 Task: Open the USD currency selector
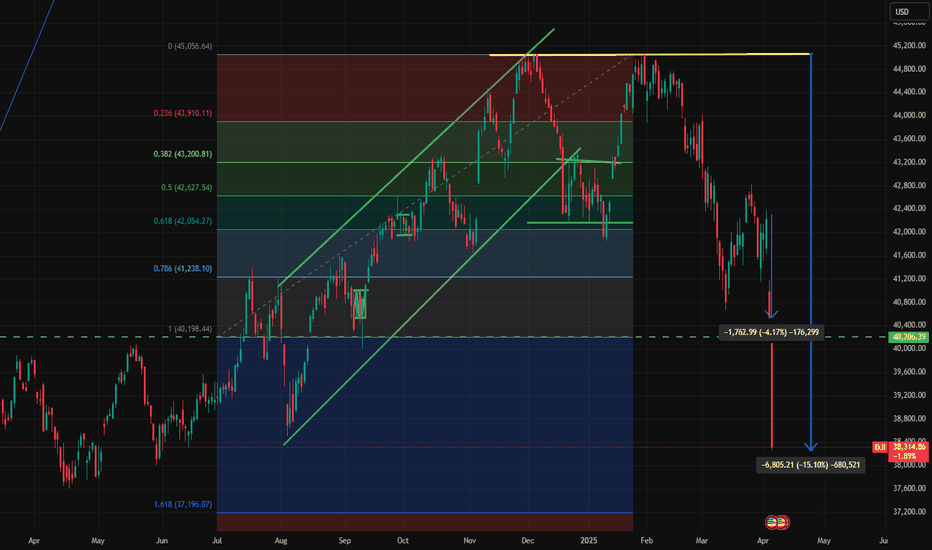[909, 11]
